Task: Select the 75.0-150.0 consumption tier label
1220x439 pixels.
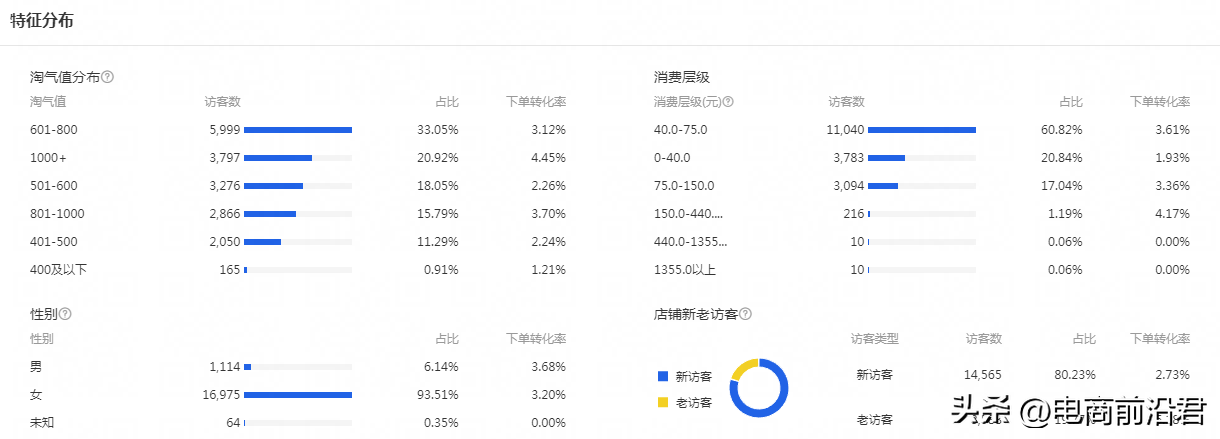Action: (684, 186)
